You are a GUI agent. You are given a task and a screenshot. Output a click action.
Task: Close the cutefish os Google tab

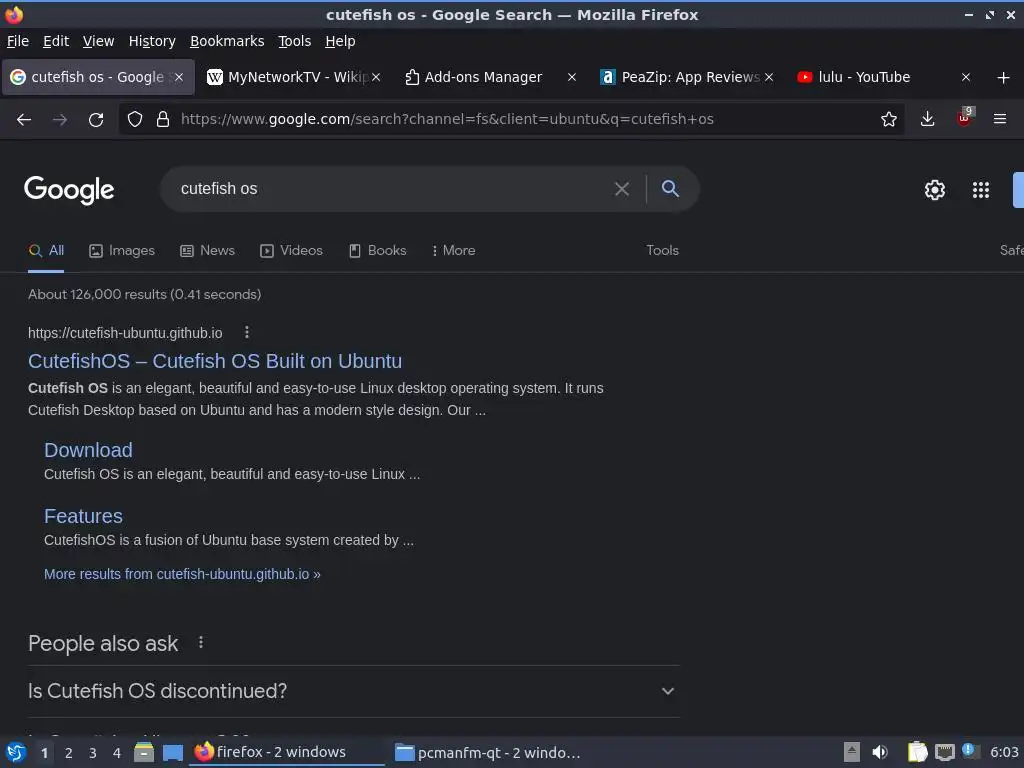click(x=179, y=77)
